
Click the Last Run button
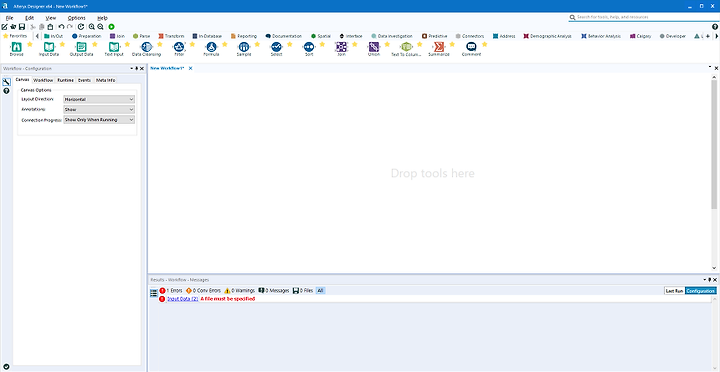pyautogui.click(x=674, y=291)
